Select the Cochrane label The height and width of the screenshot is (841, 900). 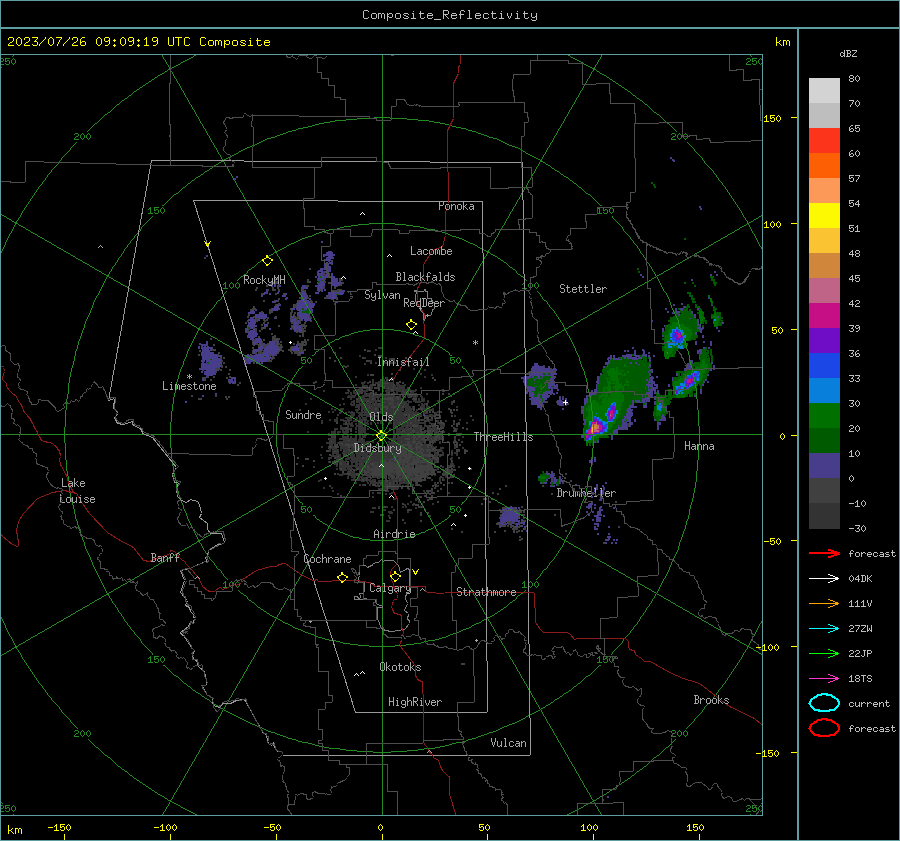point(327,559)
